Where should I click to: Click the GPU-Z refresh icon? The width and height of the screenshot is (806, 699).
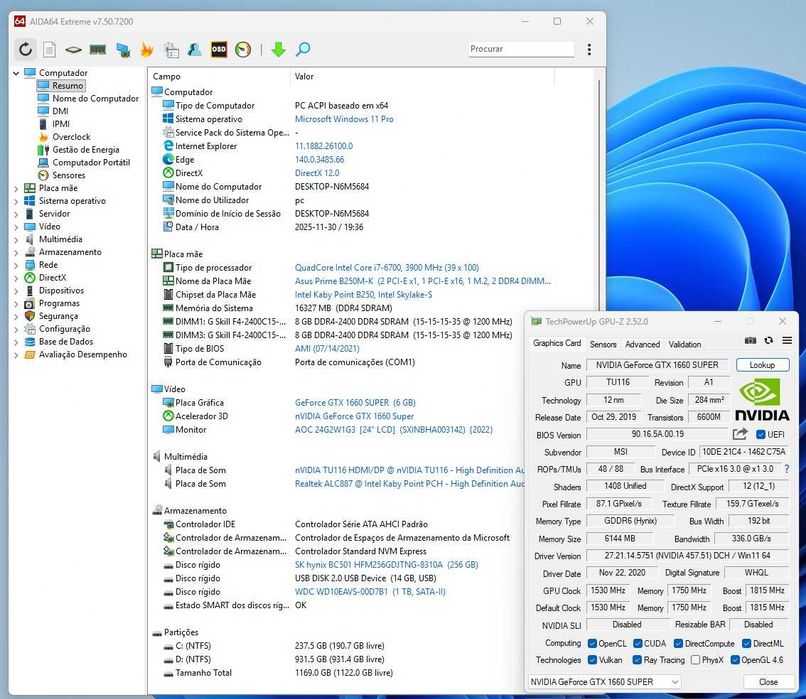point(768,340)
